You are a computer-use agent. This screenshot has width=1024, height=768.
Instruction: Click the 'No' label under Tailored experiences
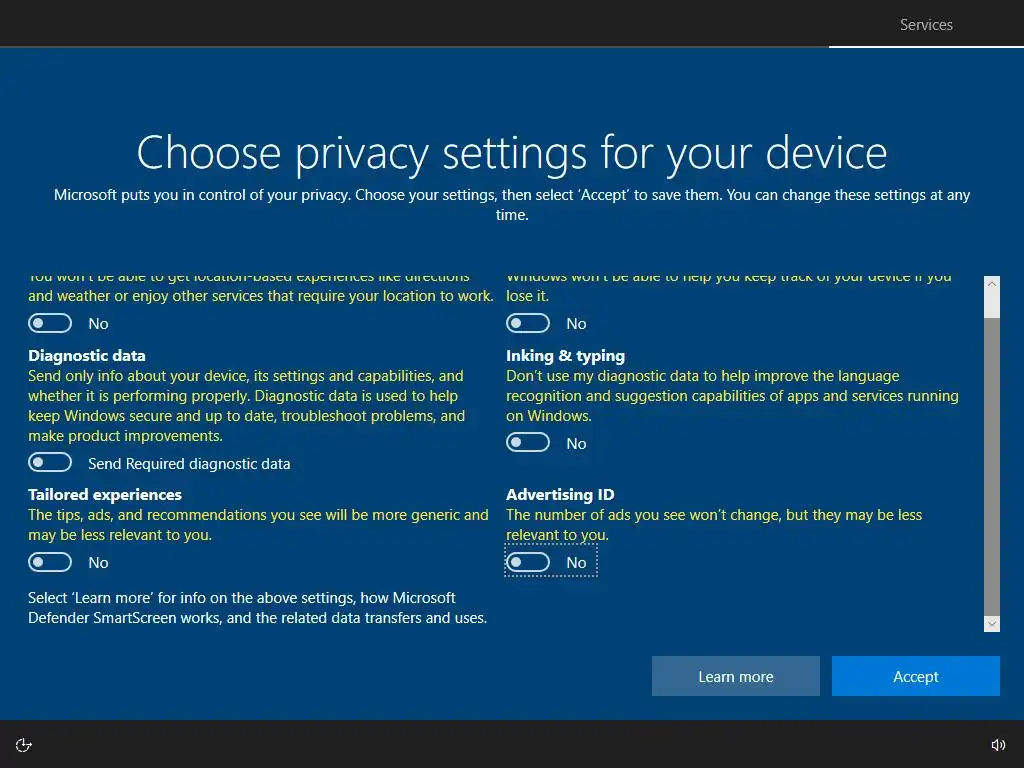[x=99, y=563]
